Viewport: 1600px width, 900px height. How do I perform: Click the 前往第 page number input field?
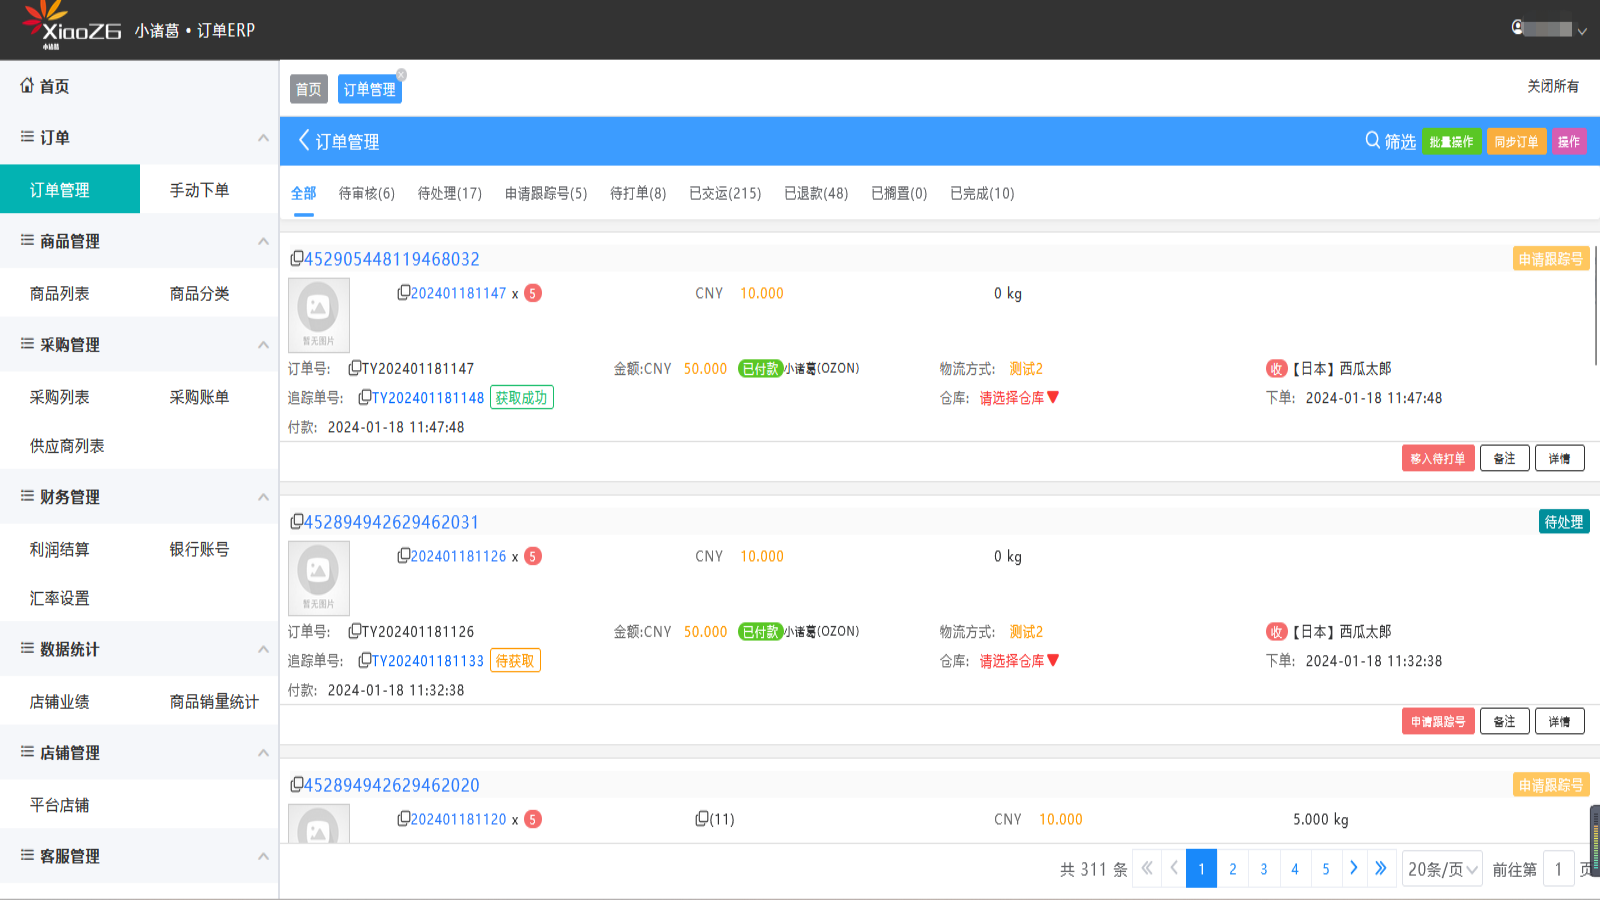point(1558,869)
